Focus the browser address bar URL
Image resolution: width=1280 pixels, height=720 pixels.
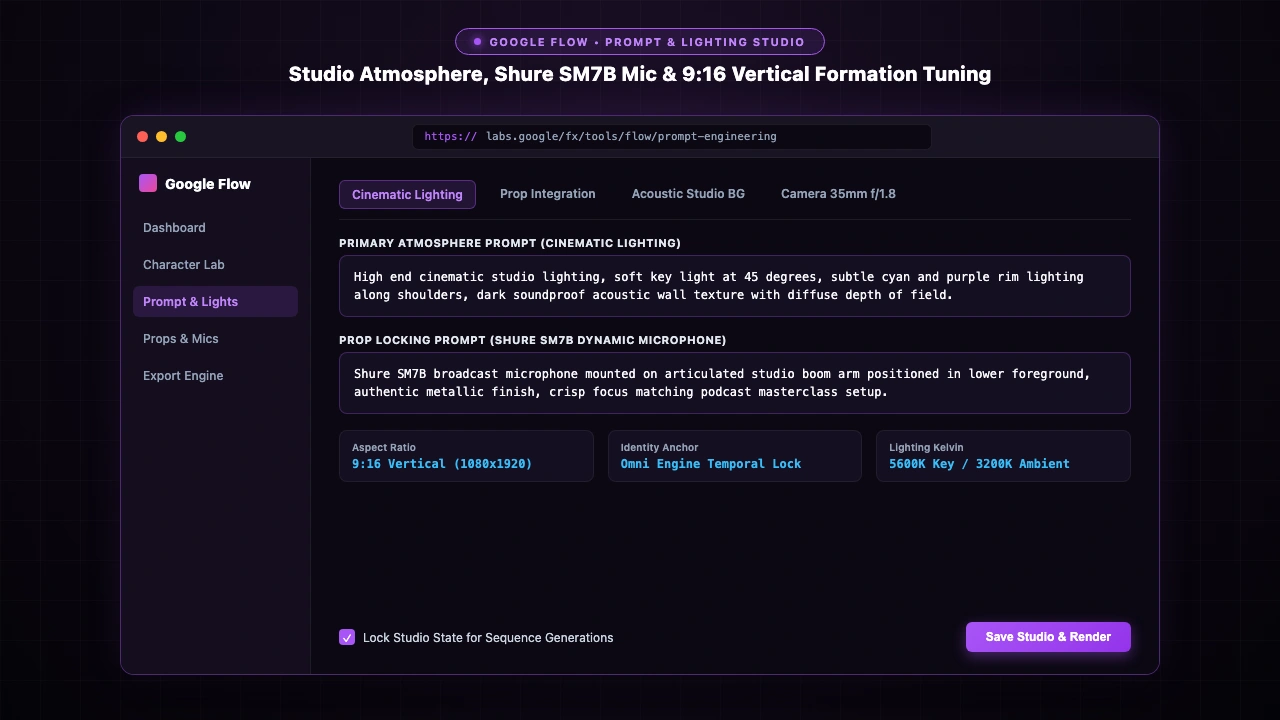coord(672,137)
